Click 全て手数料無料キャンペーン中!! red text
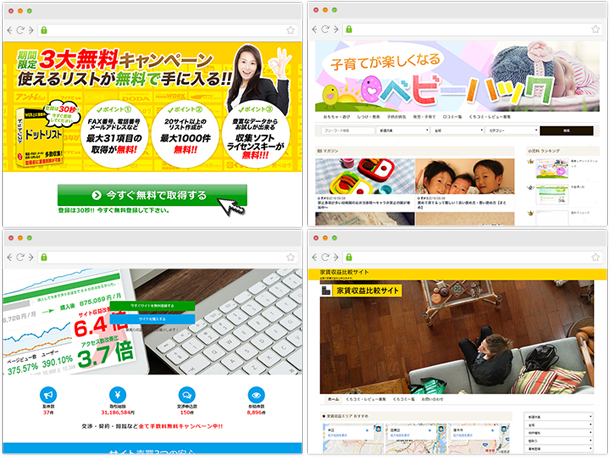Viewport: 610px width, 457px height. (181, 426)
